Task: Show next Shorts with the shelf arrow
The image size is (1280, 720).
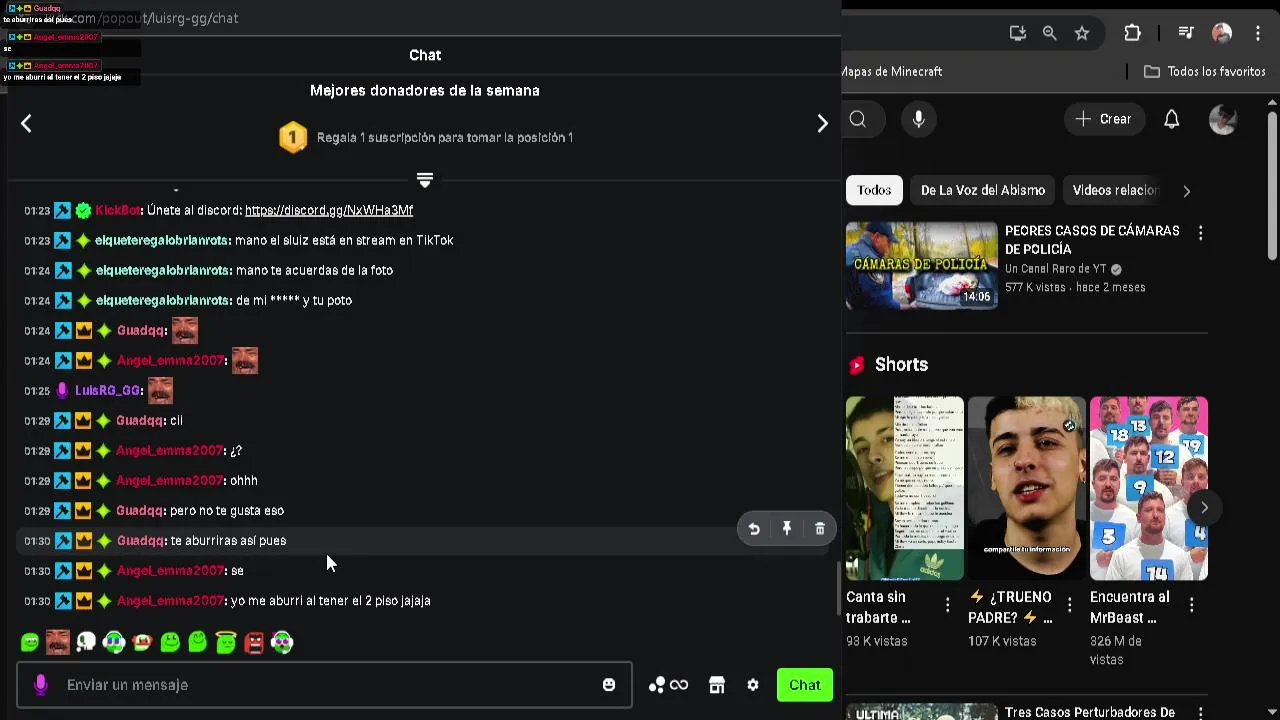Action: (x=1204, y=508)
